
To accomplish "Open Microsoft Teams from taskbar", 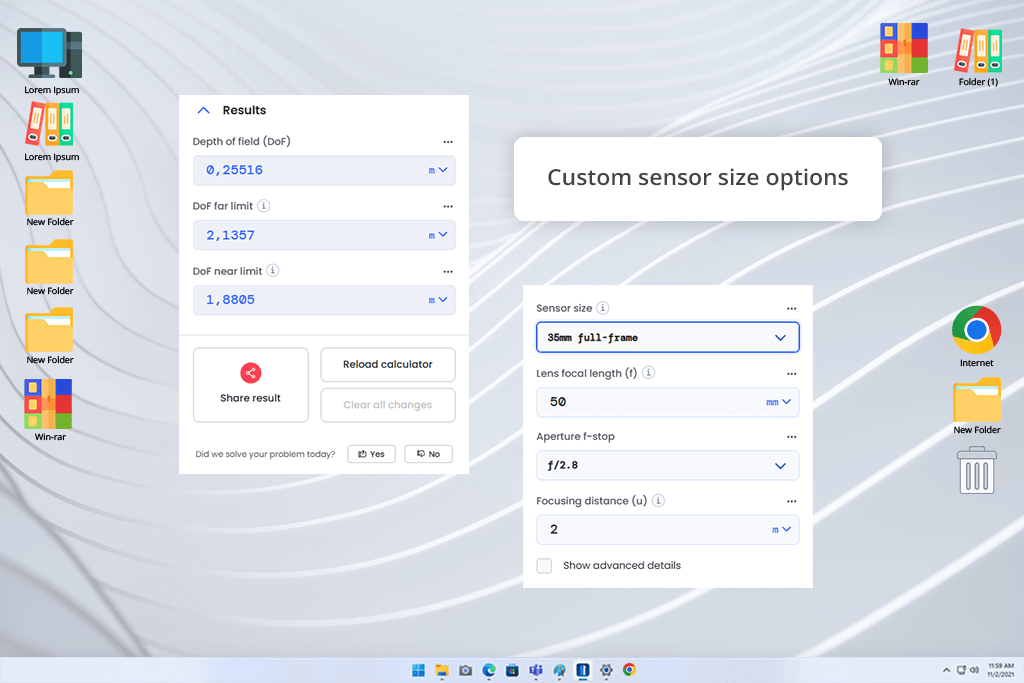I will coord(536,670).
